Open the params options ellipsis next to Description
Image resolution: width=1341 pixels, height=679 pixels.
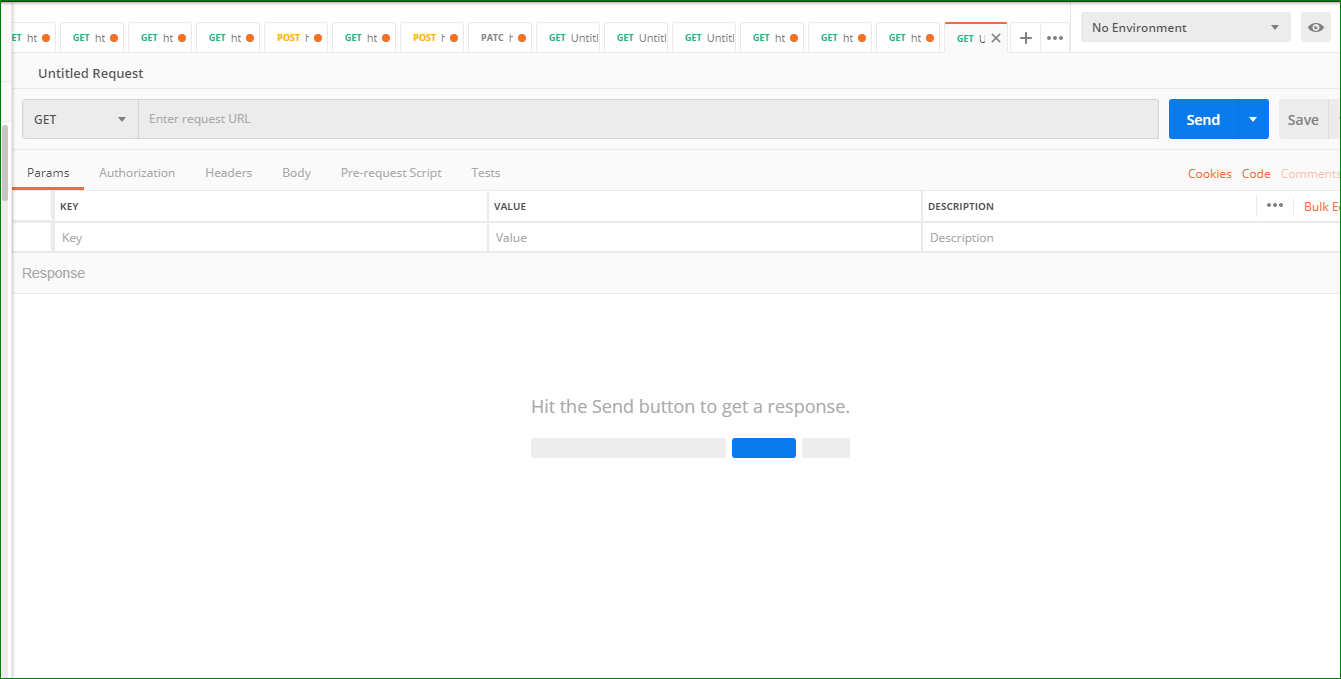tap(1275, 205)
